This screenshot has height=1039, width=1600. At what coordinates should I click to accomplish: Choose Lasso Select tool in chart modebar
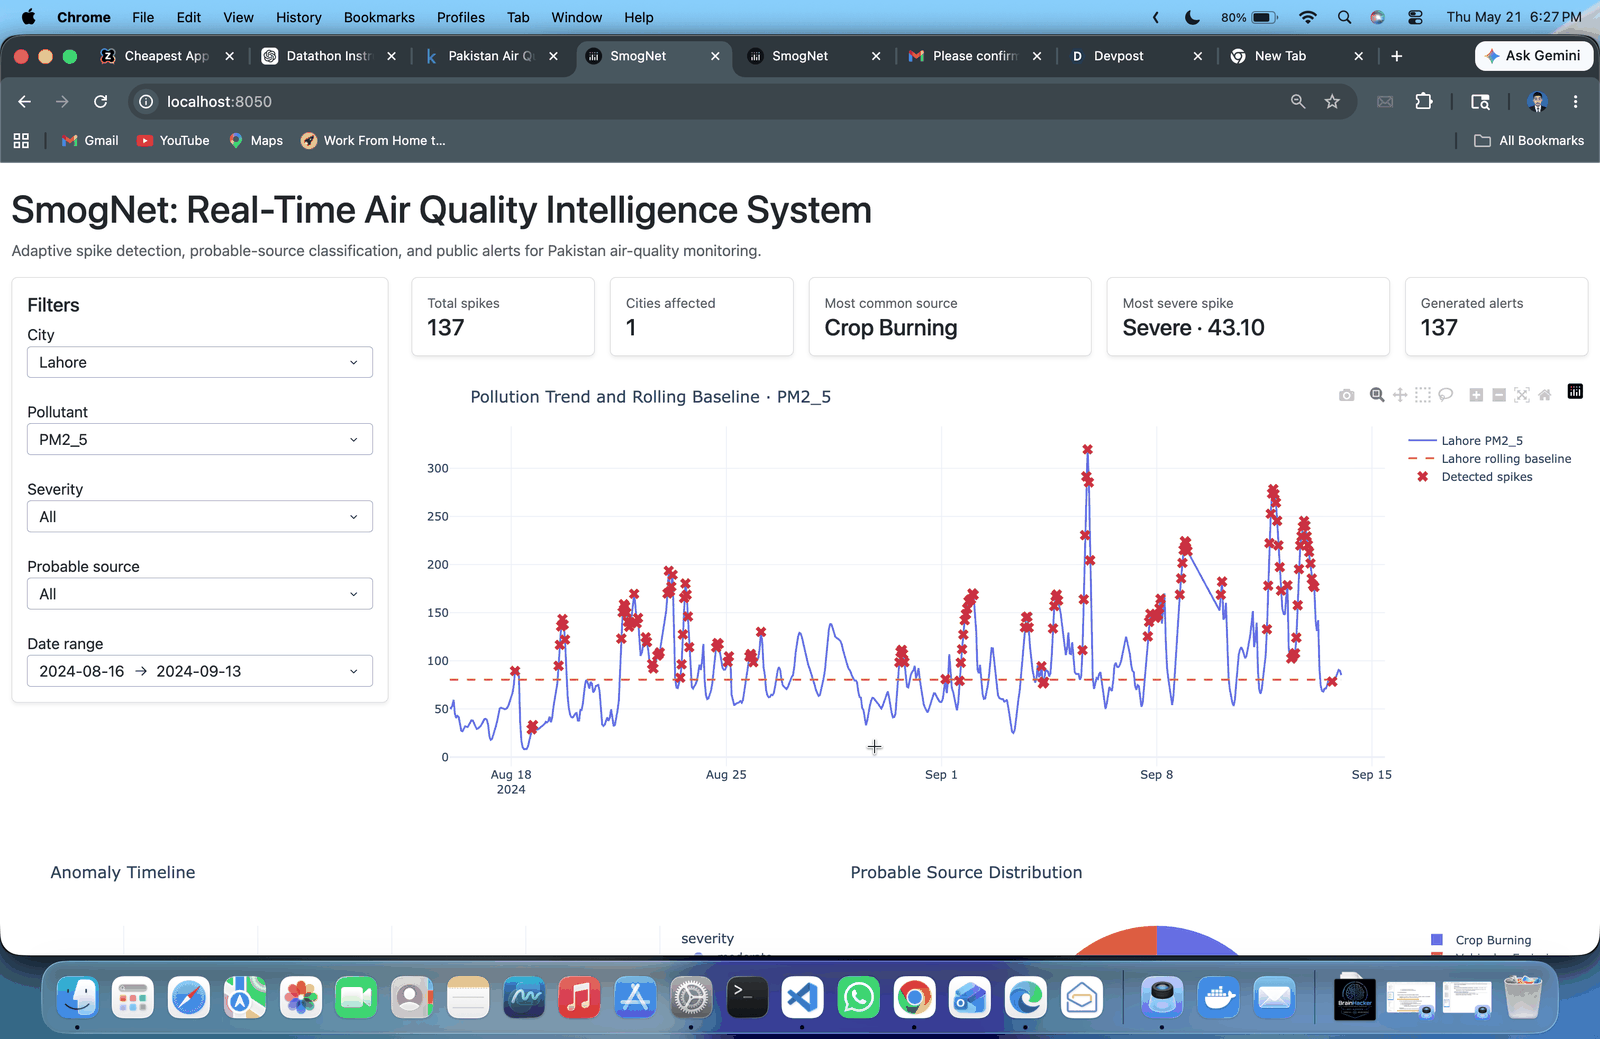coord(1446,395)
